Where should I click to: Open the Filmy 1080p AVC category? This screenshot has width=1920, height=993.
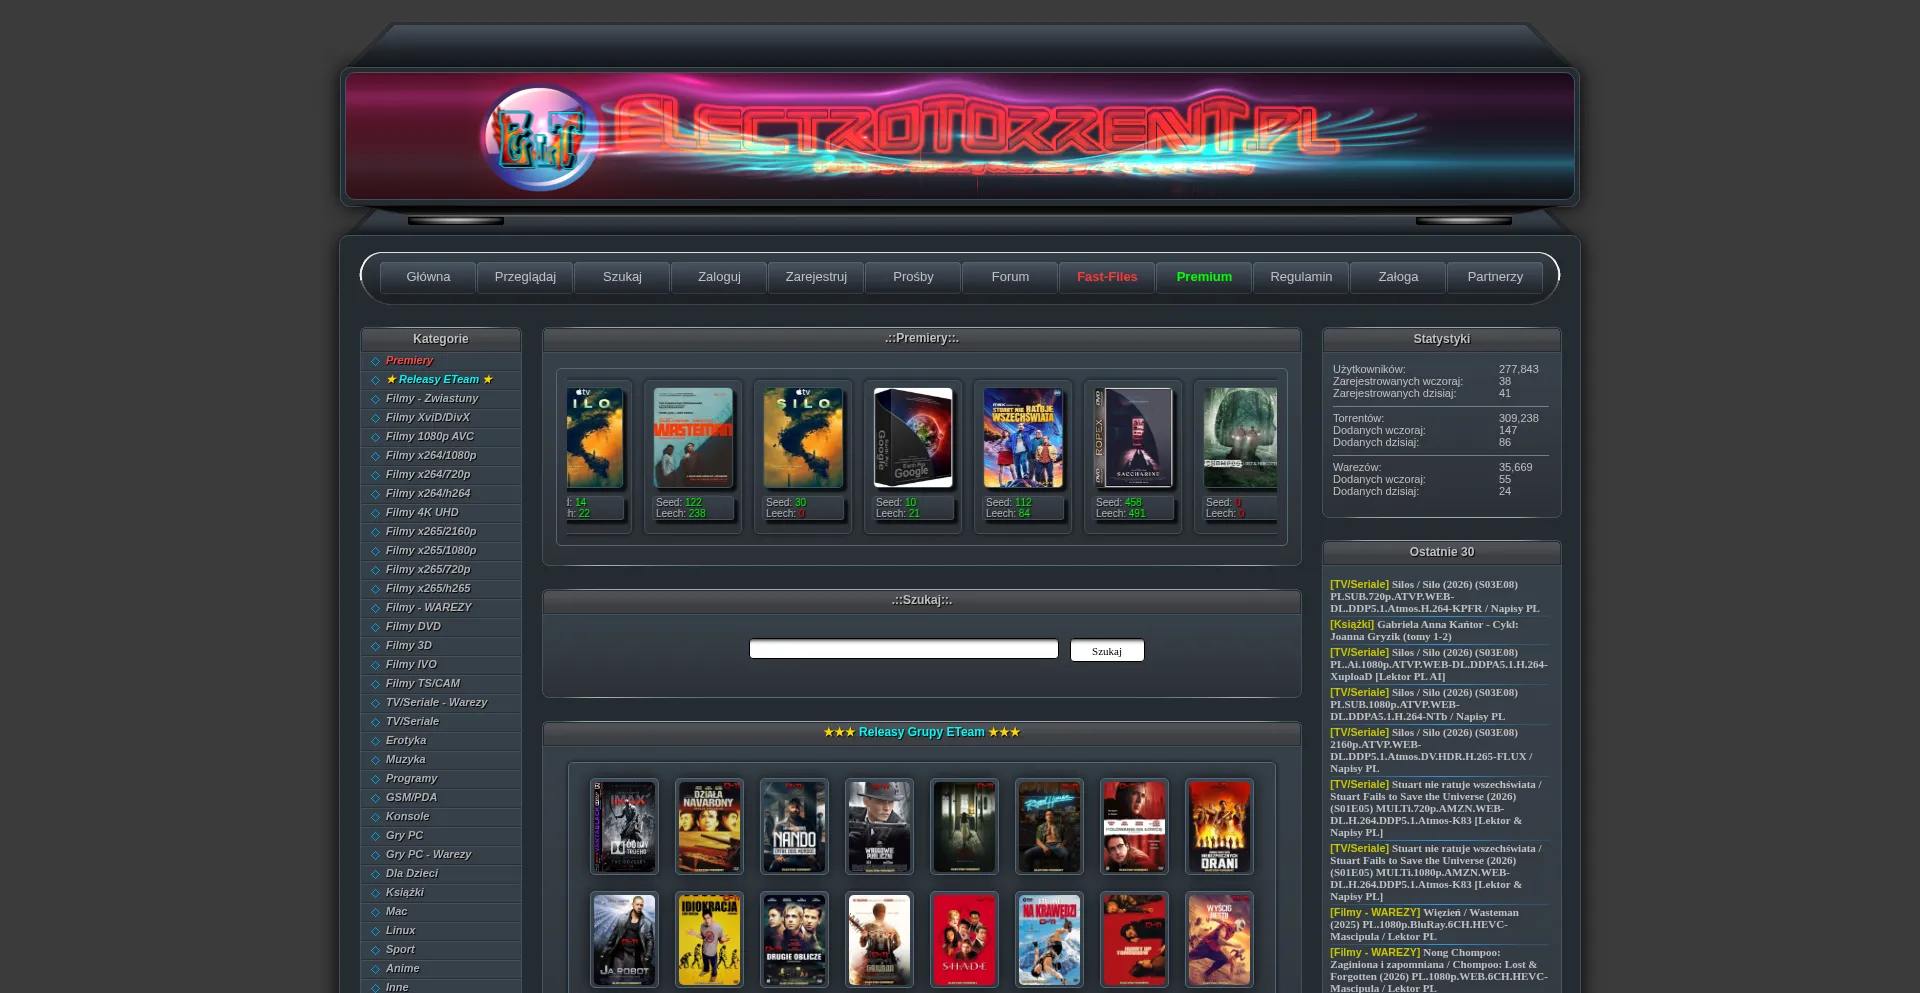(430, 437)
